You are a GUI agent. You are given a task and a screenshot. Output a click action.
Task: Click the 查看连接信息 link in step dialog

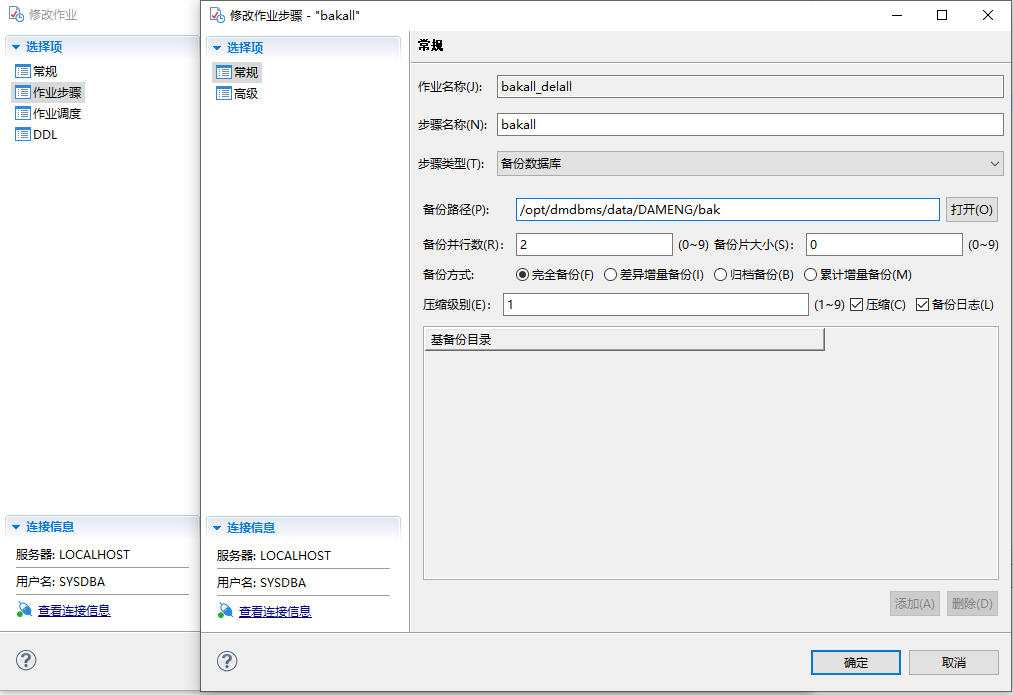[274, 611]
